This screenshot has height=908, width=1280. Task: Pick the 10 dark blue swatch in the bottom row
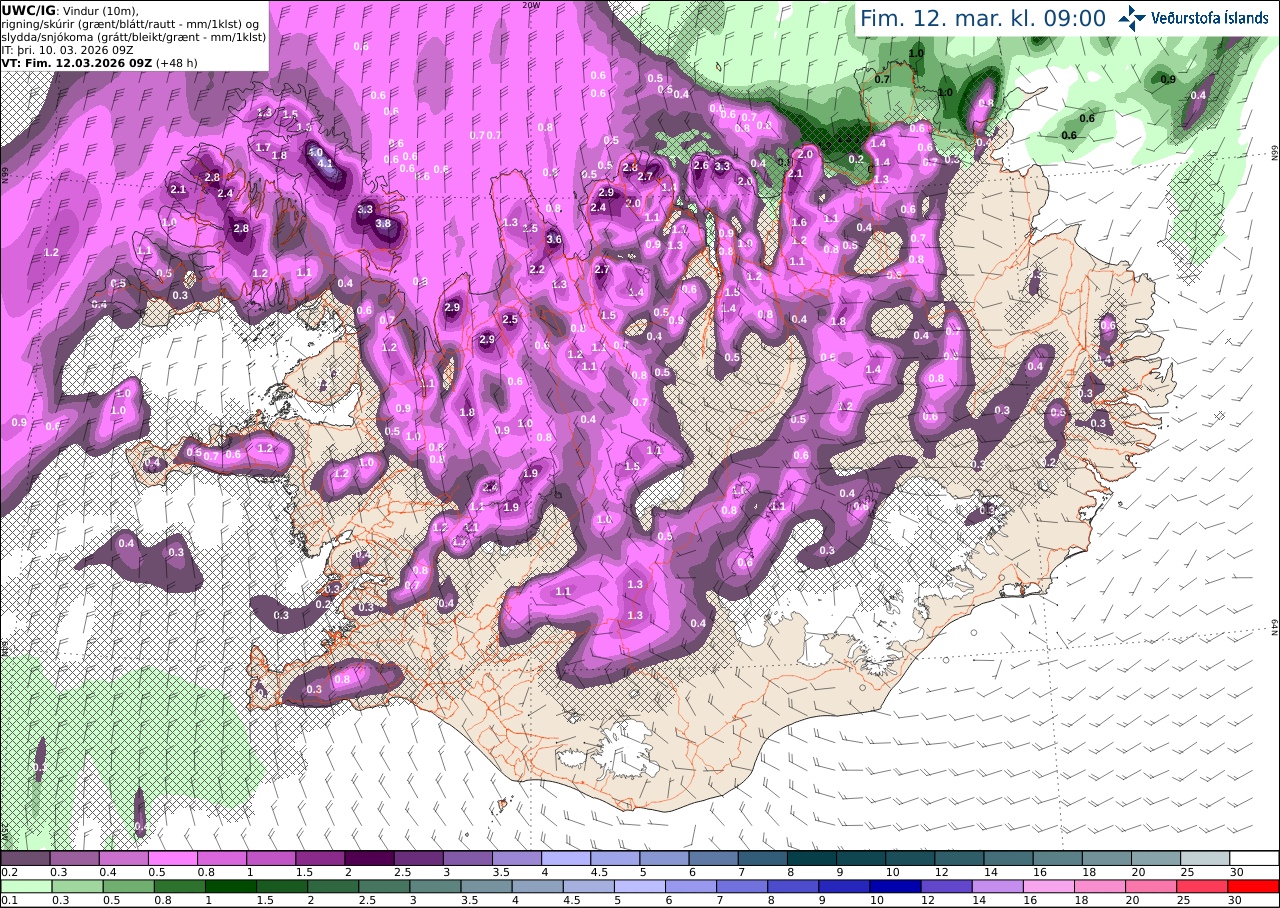click(895, 886)
